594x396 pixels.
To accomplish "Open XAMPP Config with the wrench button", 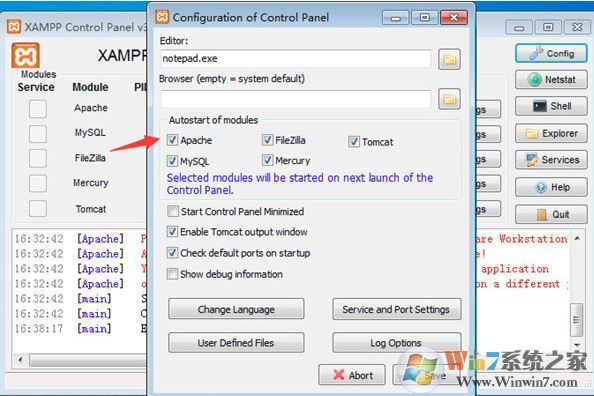I will tap(551, 53).
